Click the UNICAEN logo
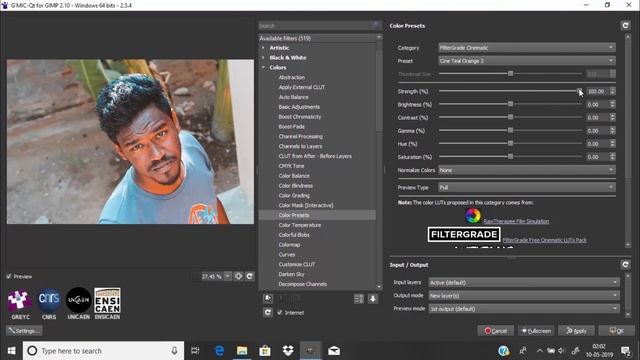Image resolution: width=640 pixels, height=360 pixels. tap(78, 300)
